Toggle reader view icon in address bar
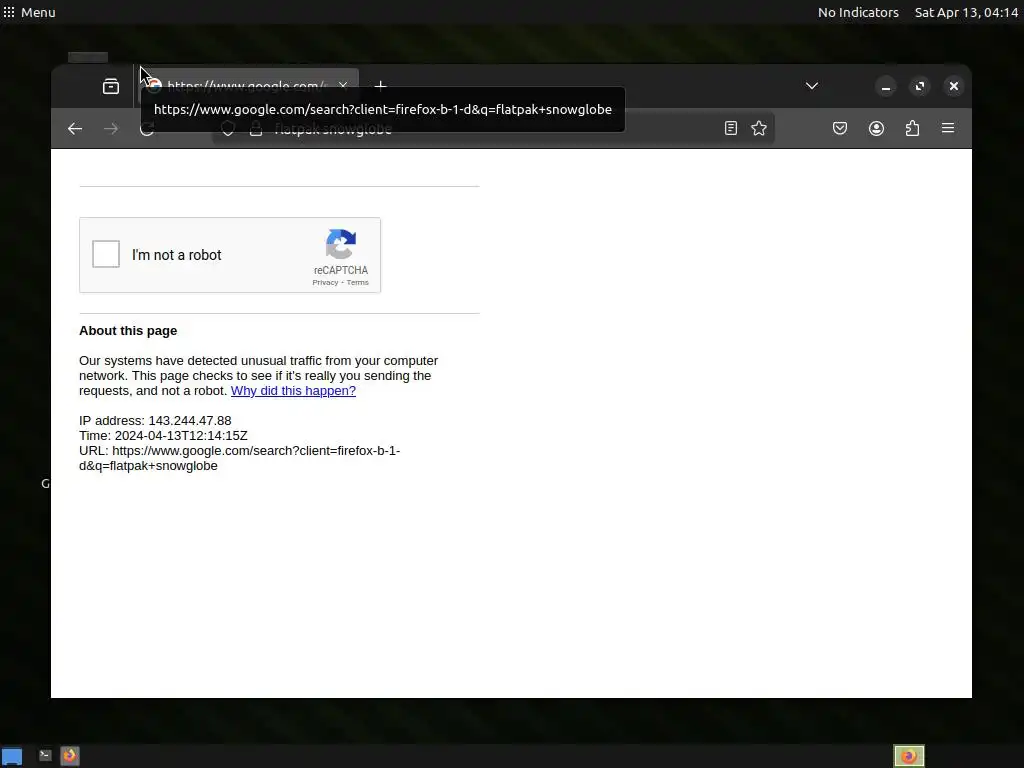Screen dimensions: 1024x768 (731, 128)
